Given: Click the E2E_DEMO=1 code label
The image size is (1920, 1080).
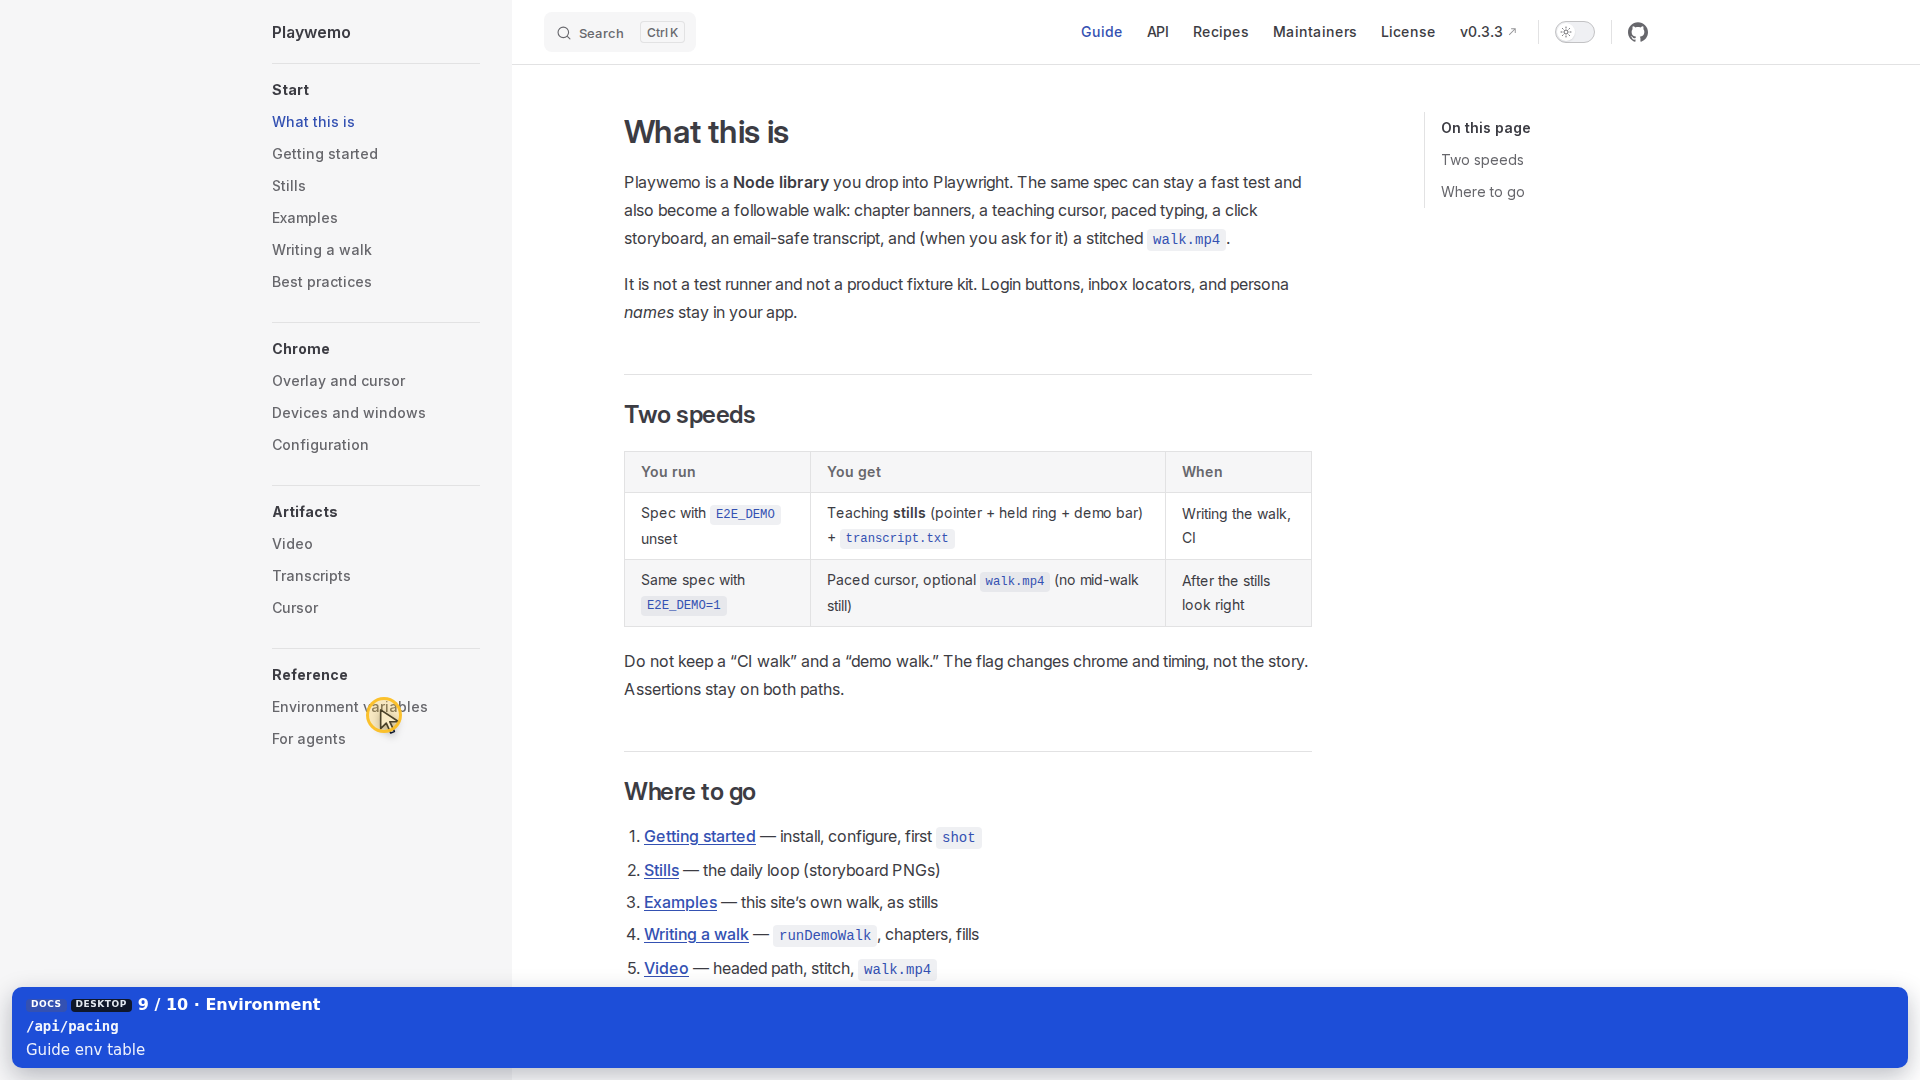Looking at the screenshot, I should click(x=684, y=605).
